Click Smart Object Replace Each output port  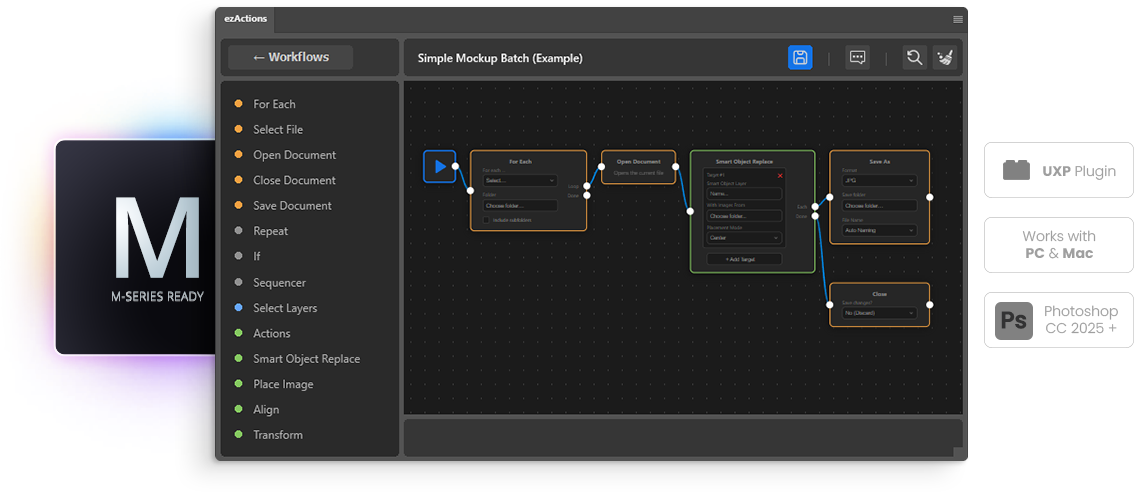click(815, 206)
